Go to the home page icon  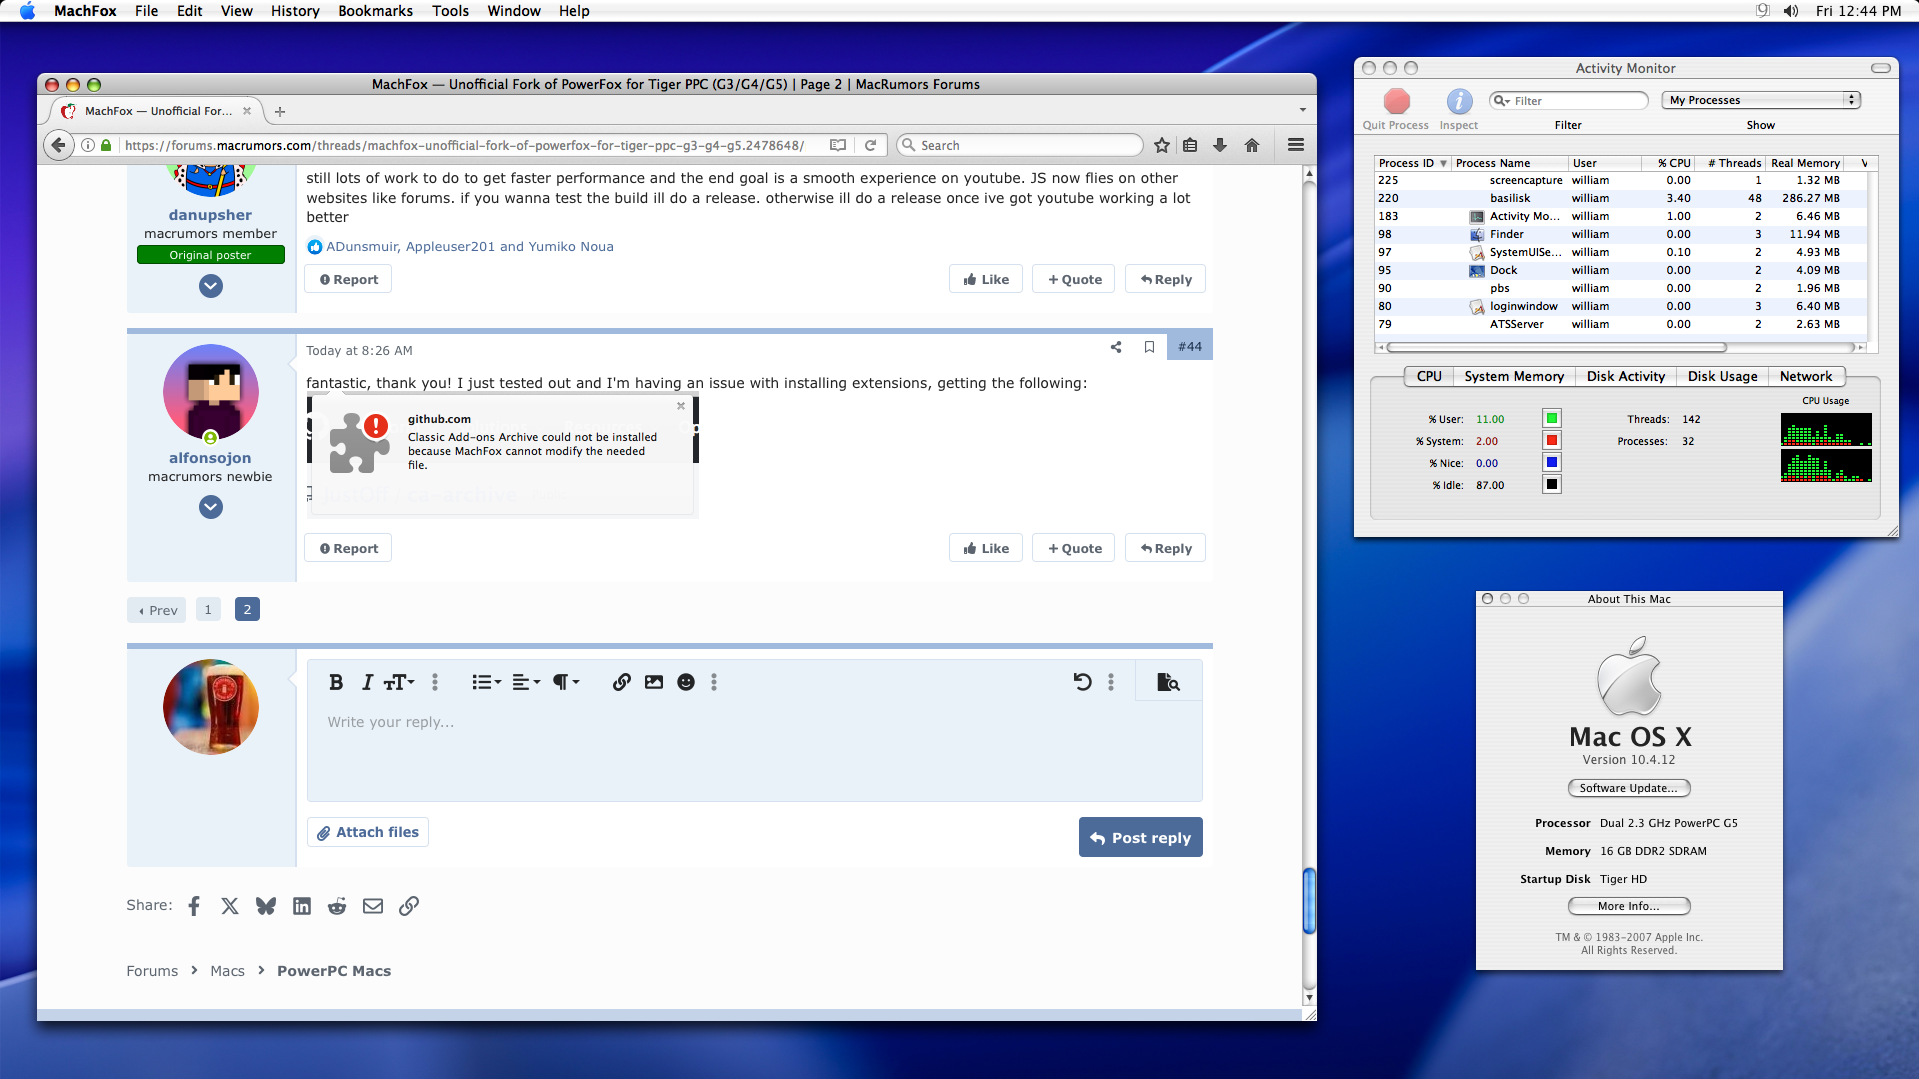click(x=1251, y=145)
